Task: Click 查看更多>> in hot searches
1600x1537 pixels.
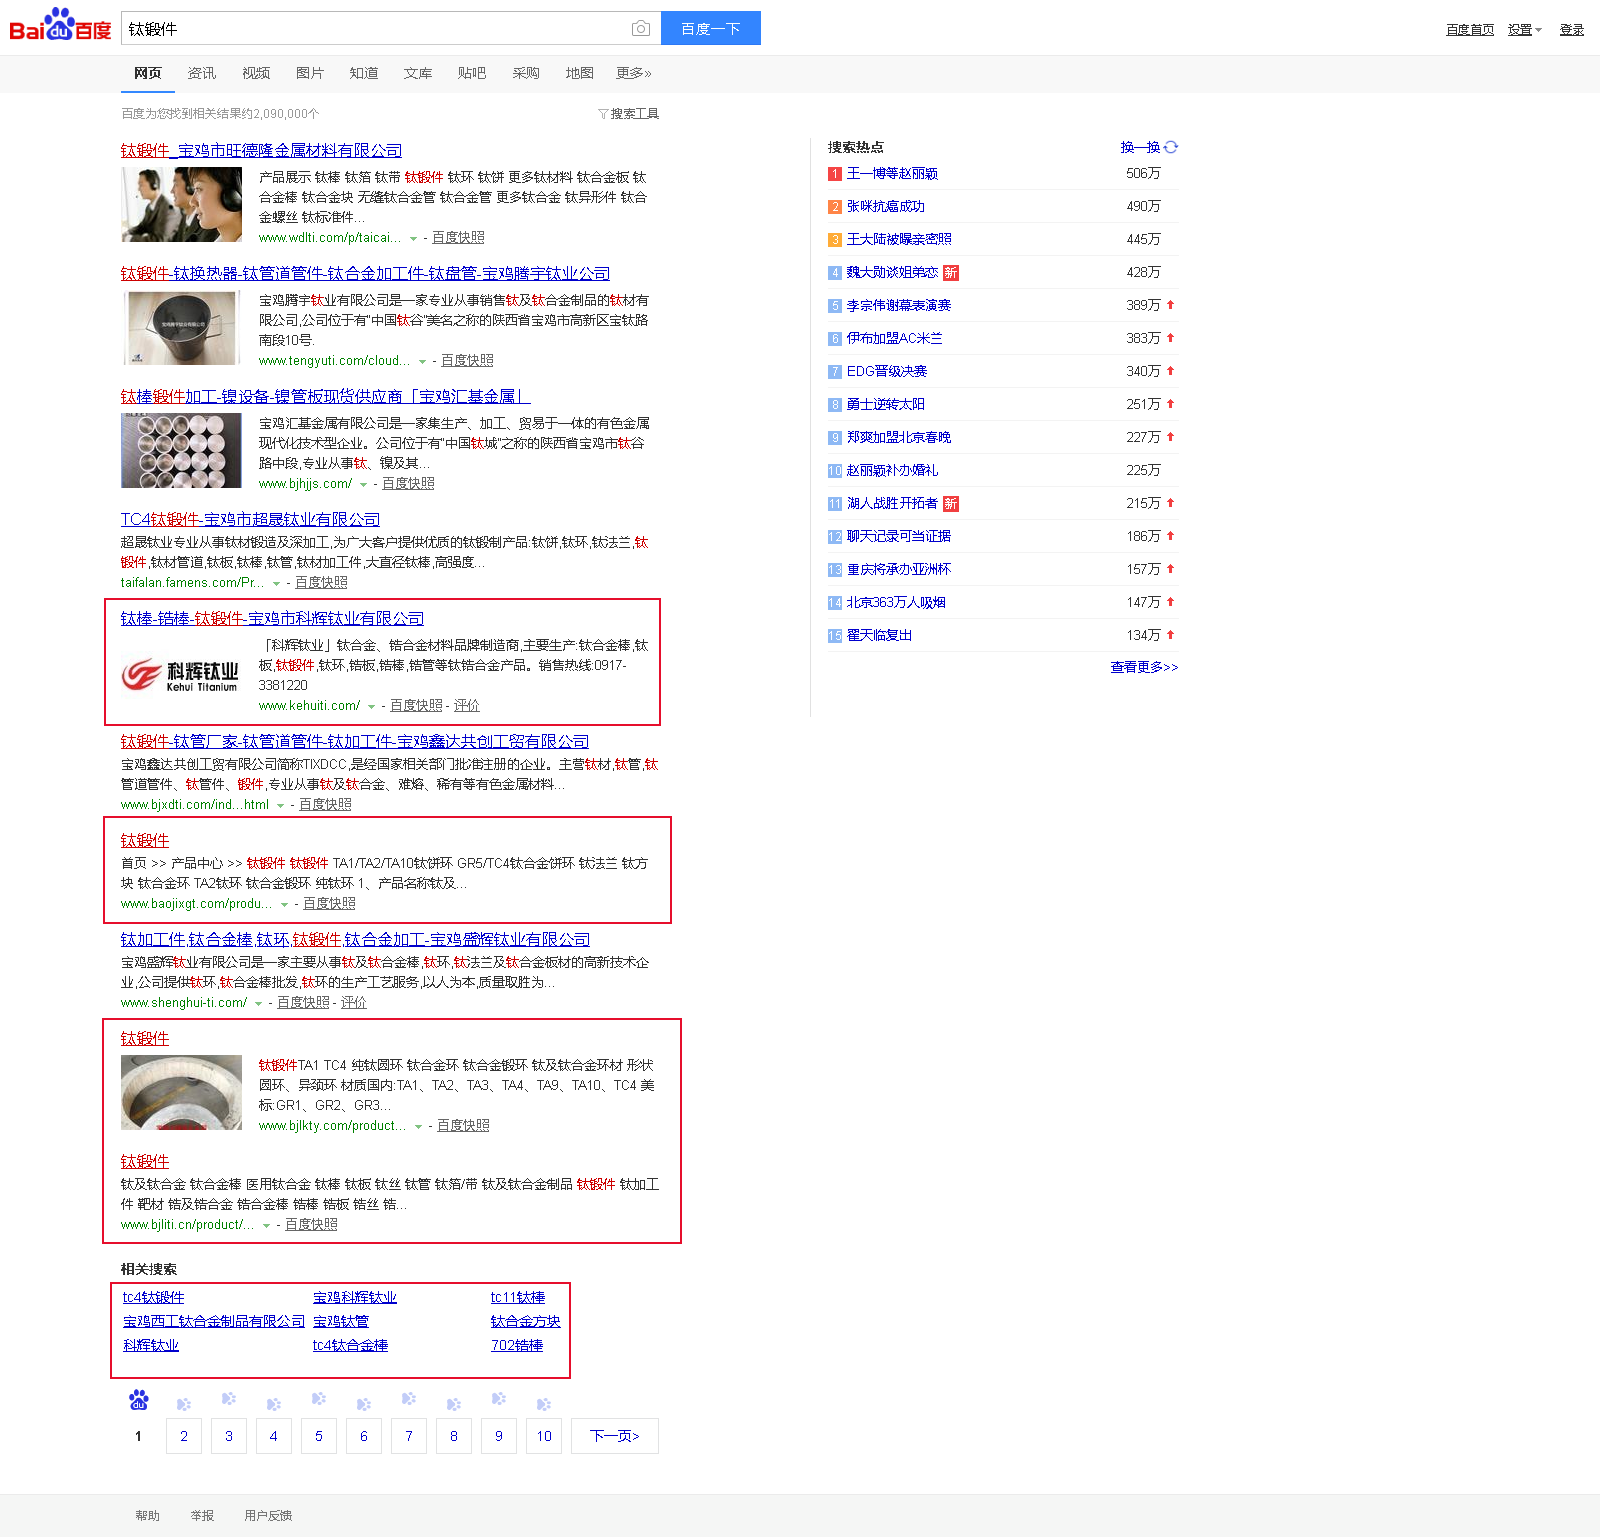Action: click(x=1144, y=667)
